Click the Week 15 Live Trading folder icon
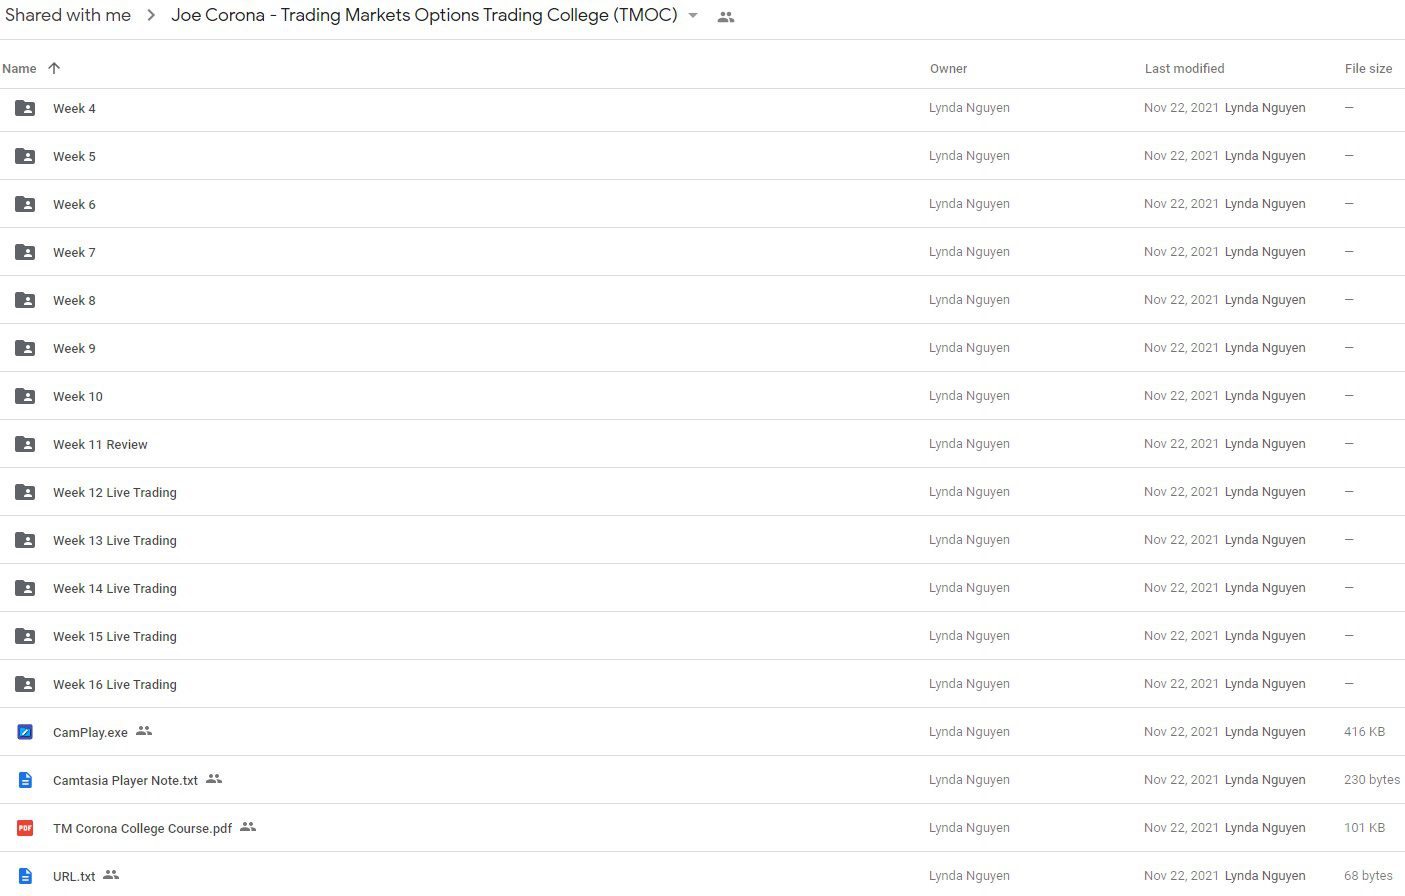 (25, 636)
